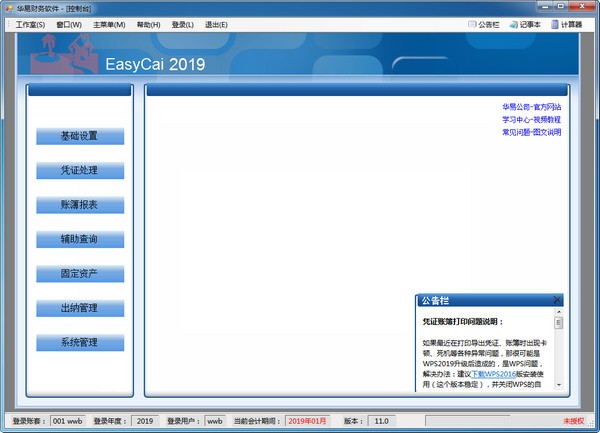Launch the 计算器 calculator tool
The image size is (600, 433).
tap(566, 24)
